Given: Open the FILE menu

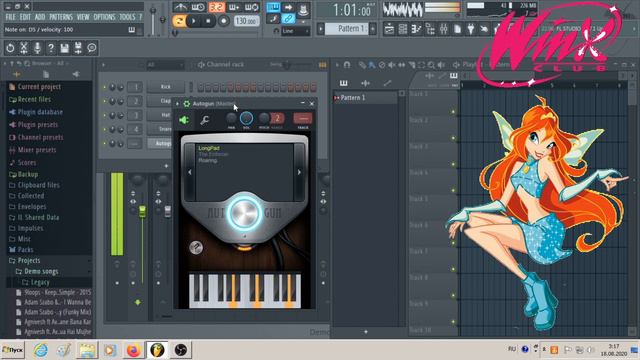Looking at the screenshot, I should (11, 17).
